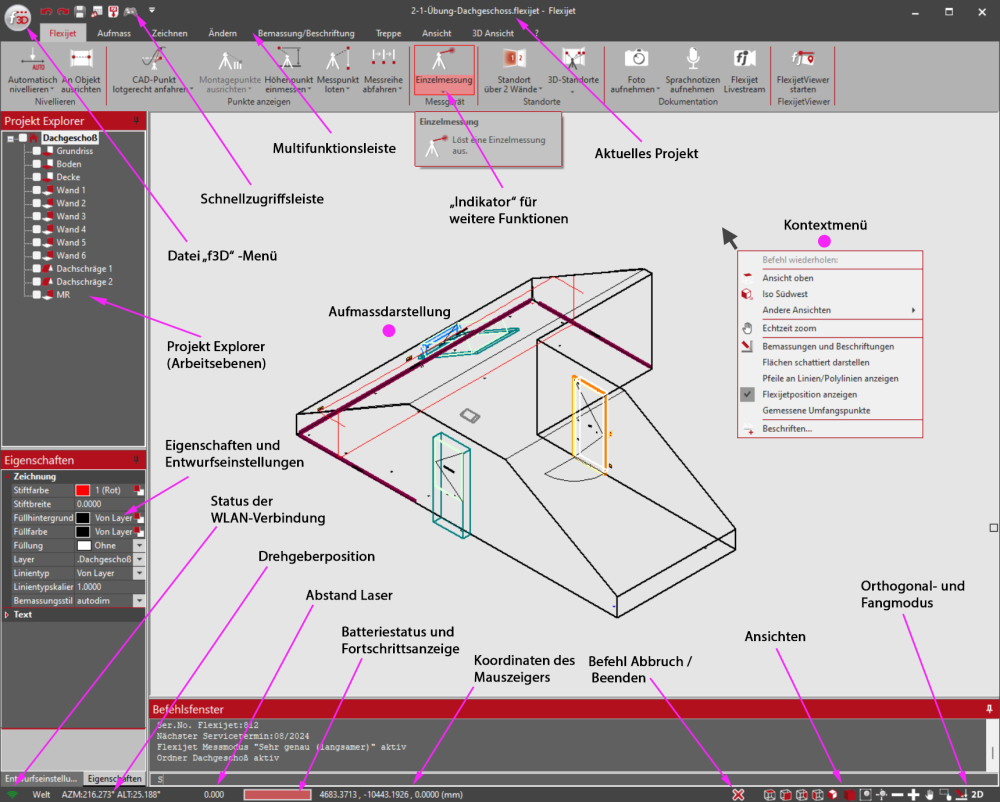The image size is (1000, 802).
Task: Pin the Befehlsfenster panel
Action: pos(989,709)
